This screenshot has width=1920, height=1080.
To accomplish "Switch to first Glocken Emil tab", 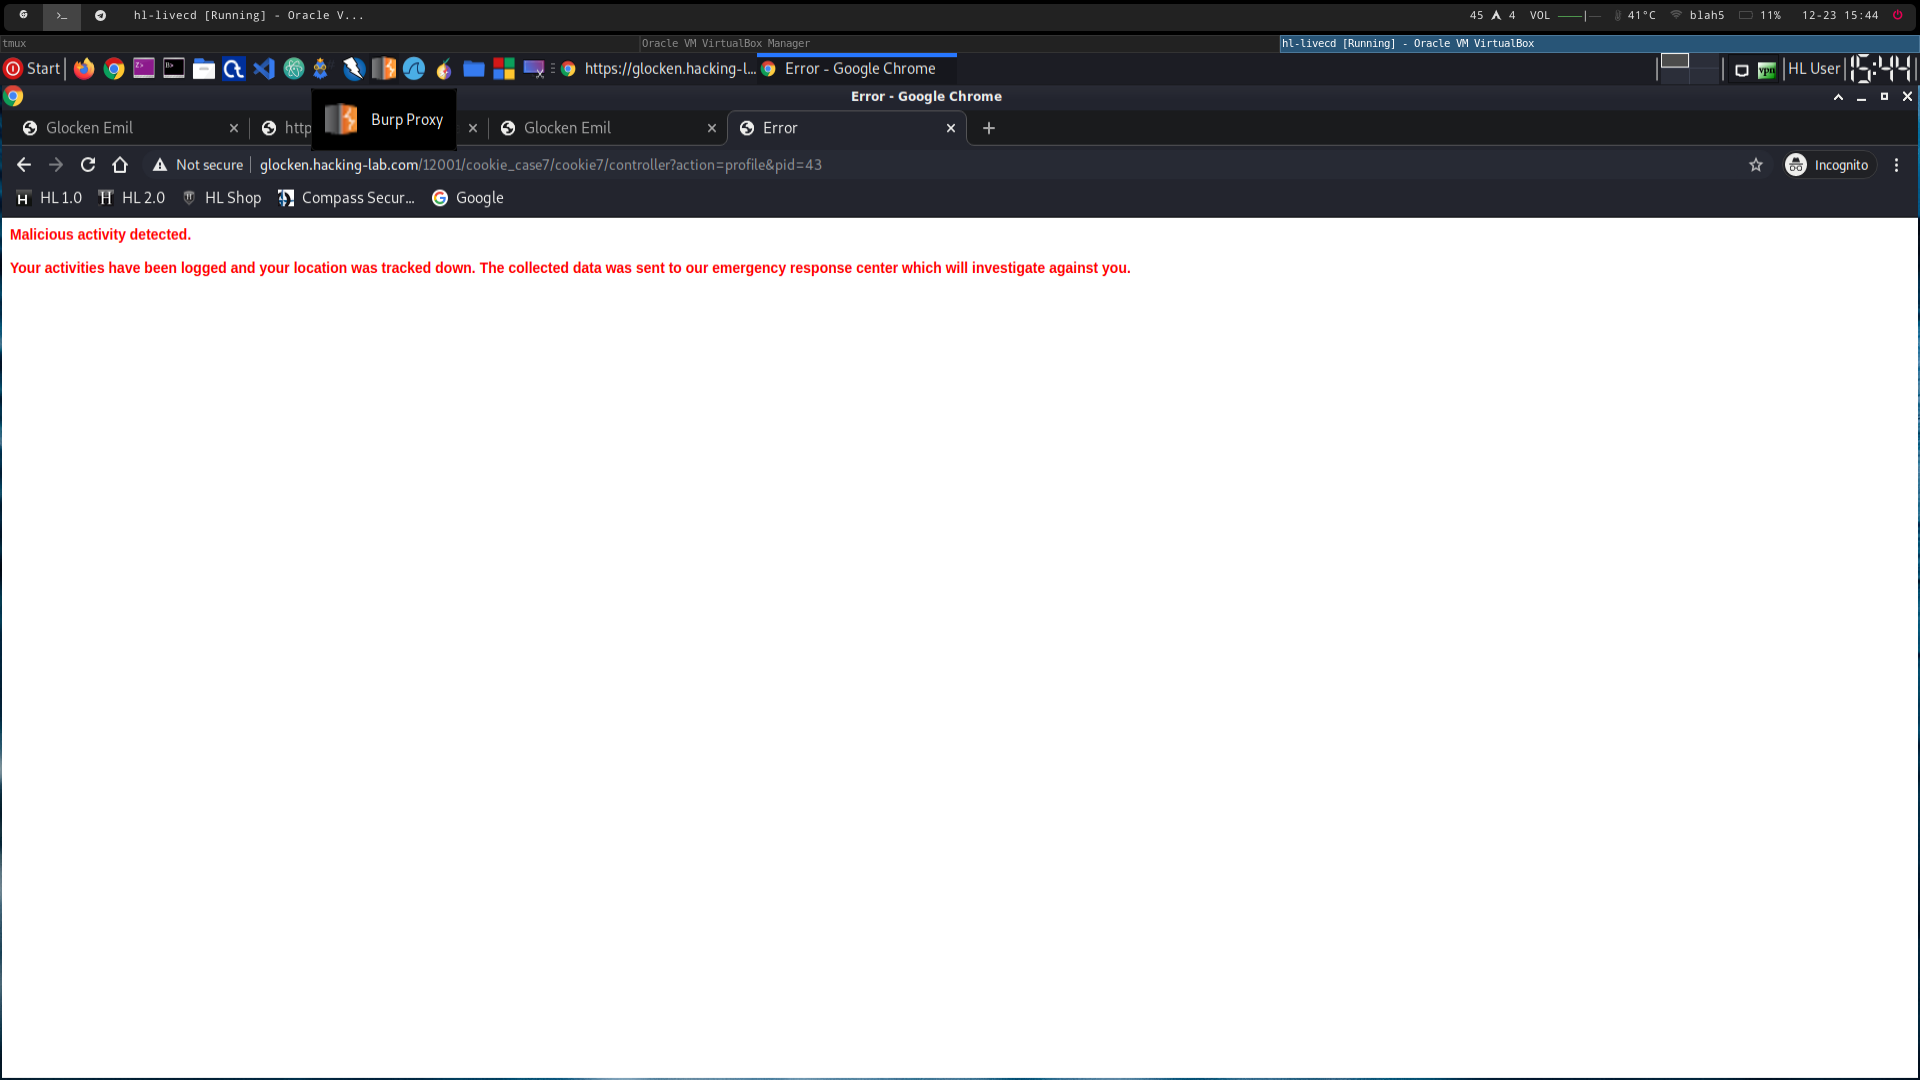I will (x=120, y=128).
